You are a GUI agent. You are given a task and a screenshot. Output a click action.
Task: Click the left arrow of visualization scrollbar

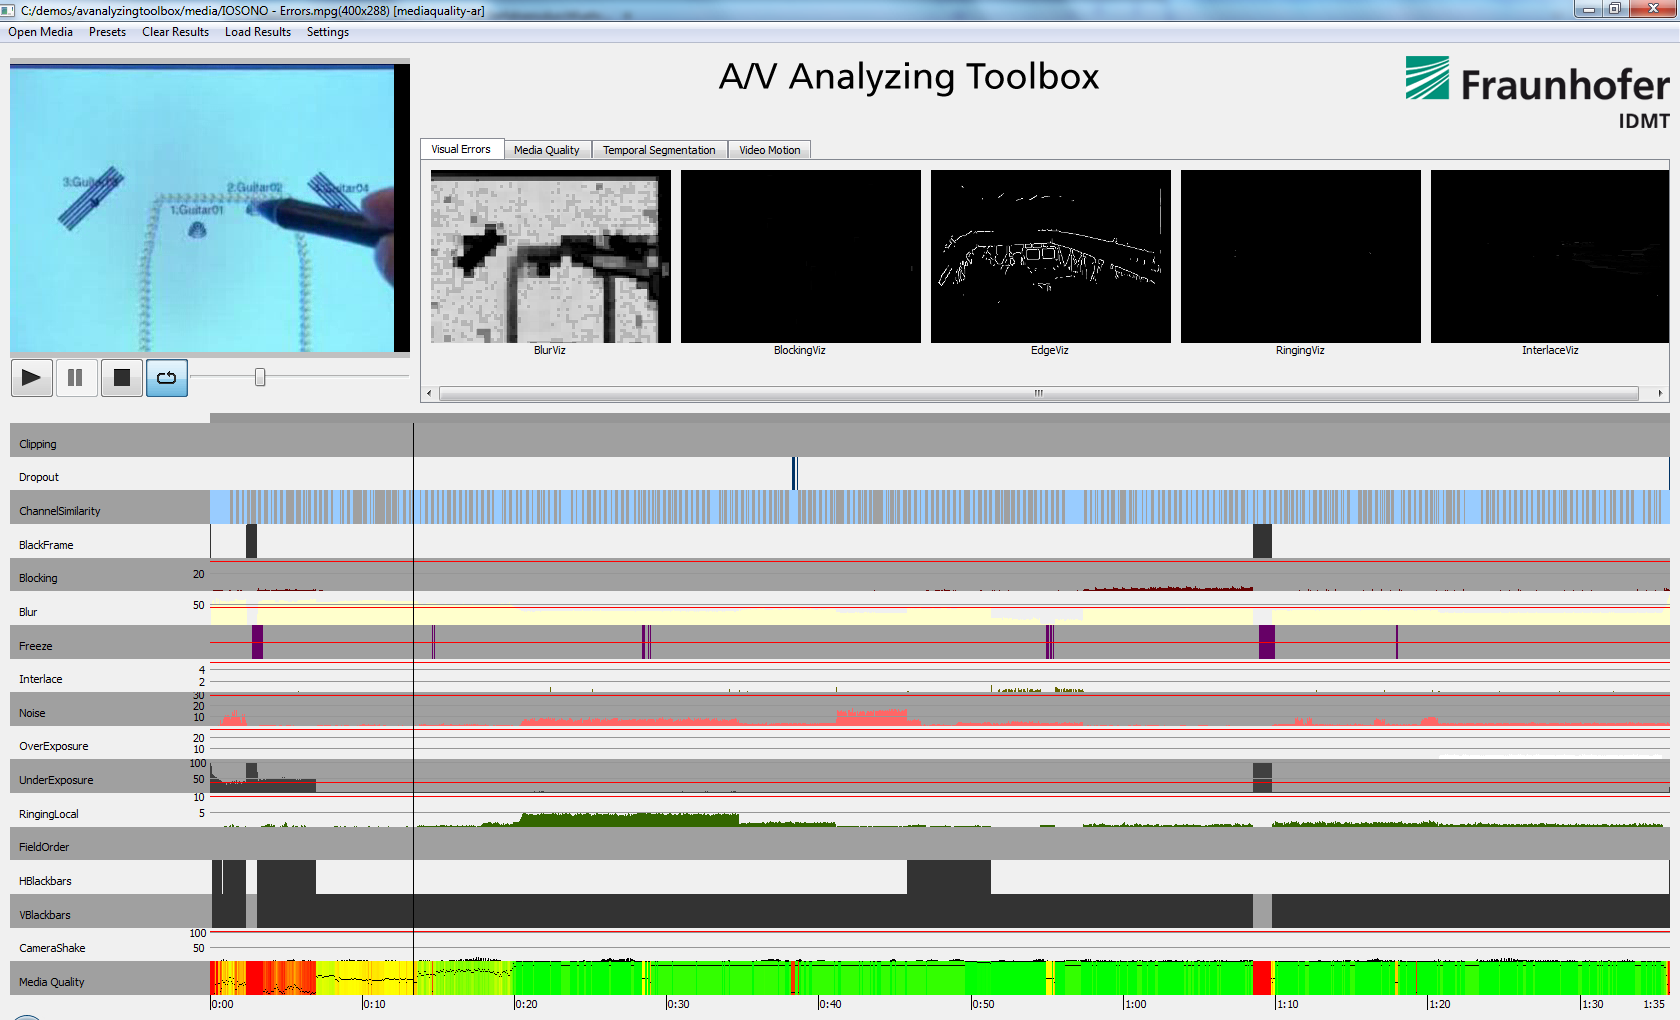click(429, 393)
